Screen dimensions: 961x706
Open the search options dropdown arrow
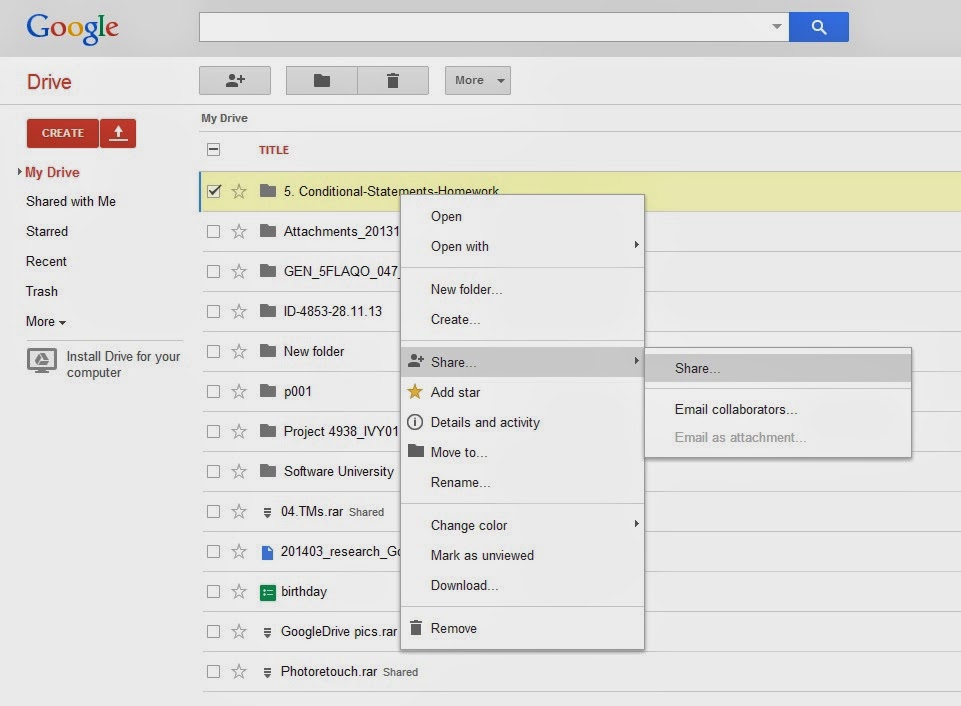777,26
